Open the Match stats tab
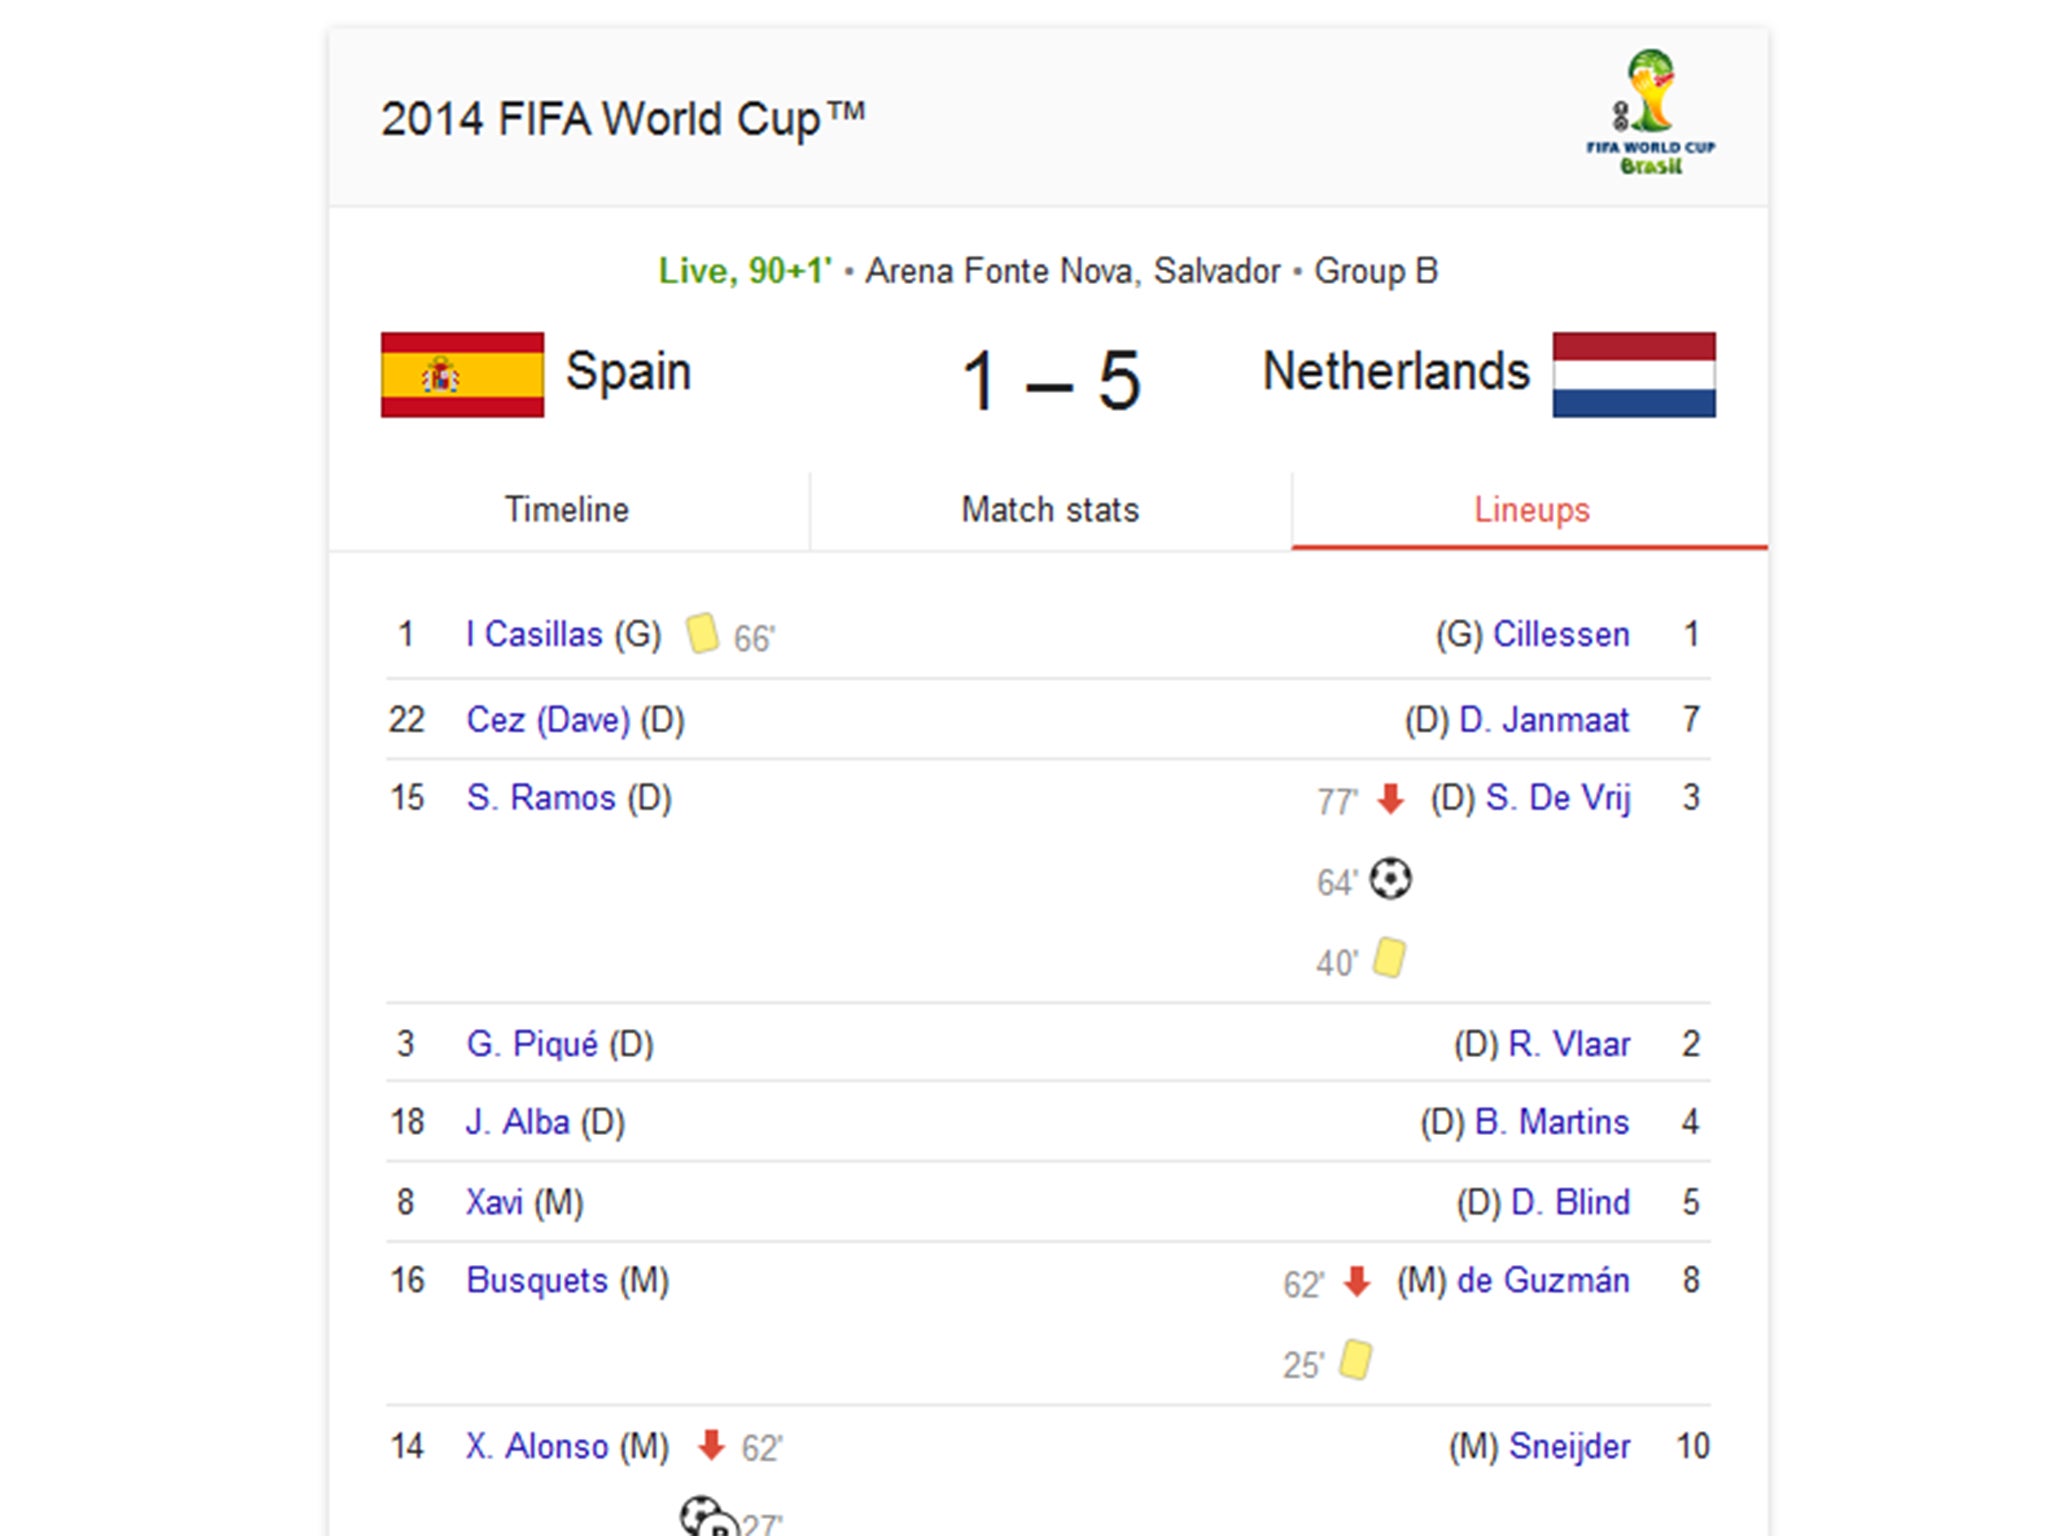Viewport: 2048px width, 1536px height. (1050, 510)
